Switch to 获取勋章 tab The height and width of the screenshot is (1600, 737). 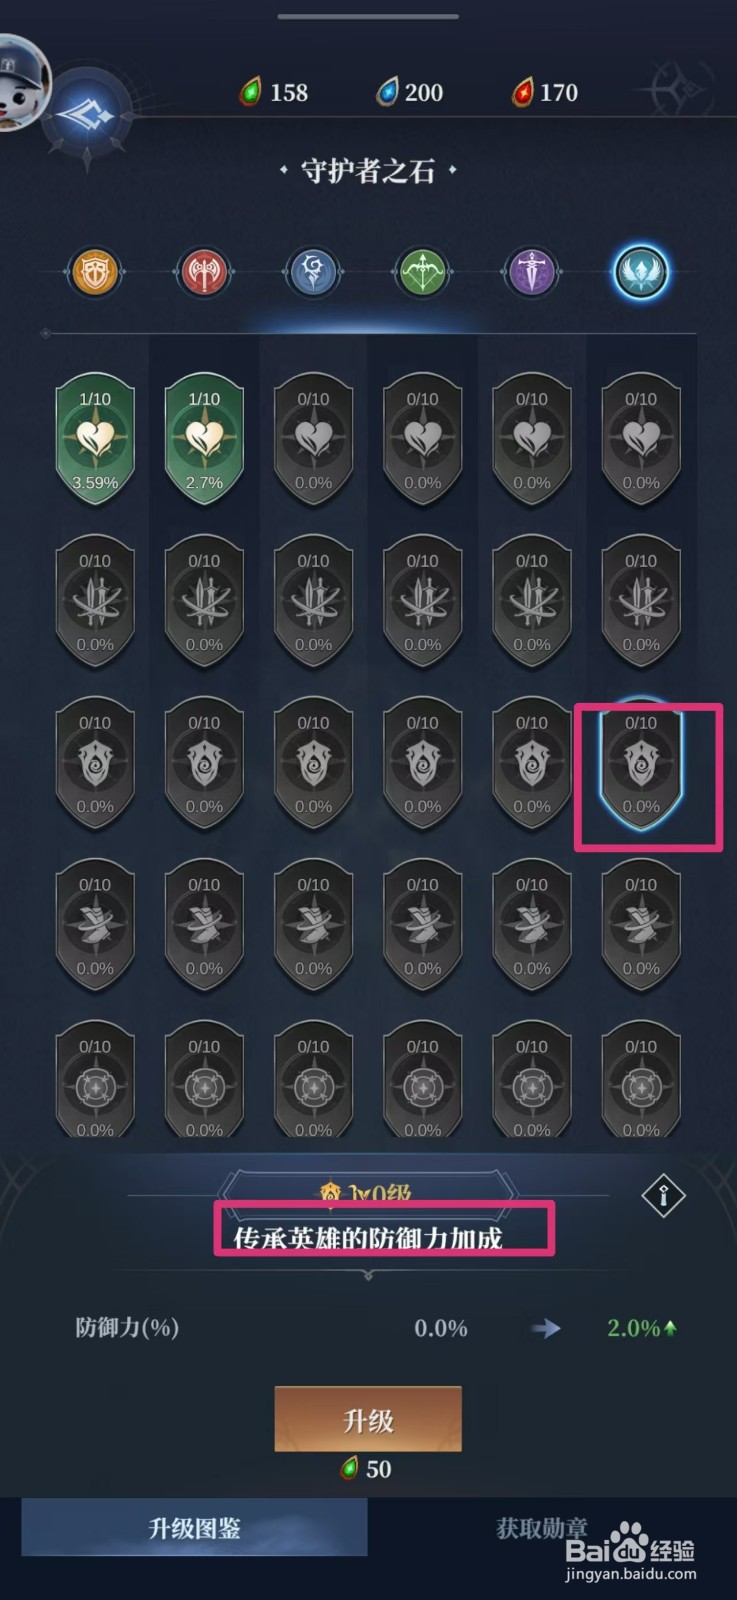[x=542, y=1527]
